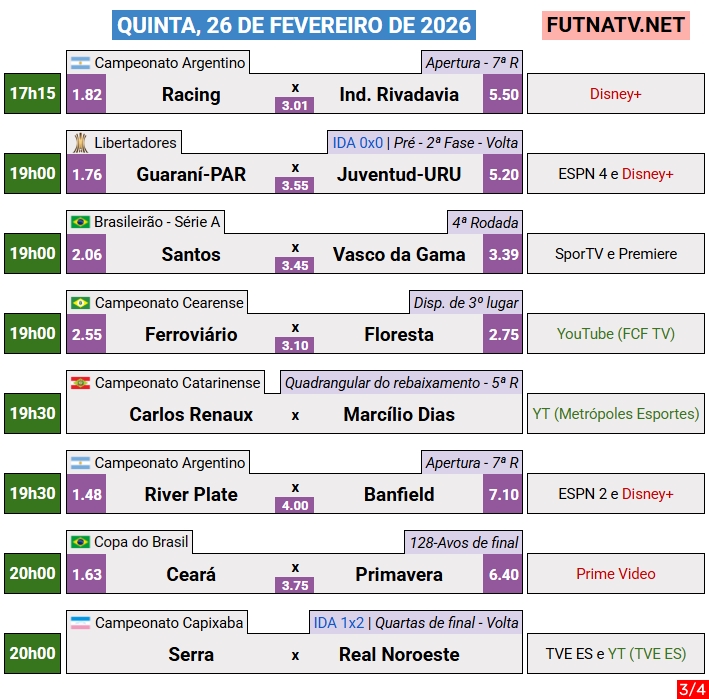Click the Argentina flag beside River Plate match

click(80, 463)
